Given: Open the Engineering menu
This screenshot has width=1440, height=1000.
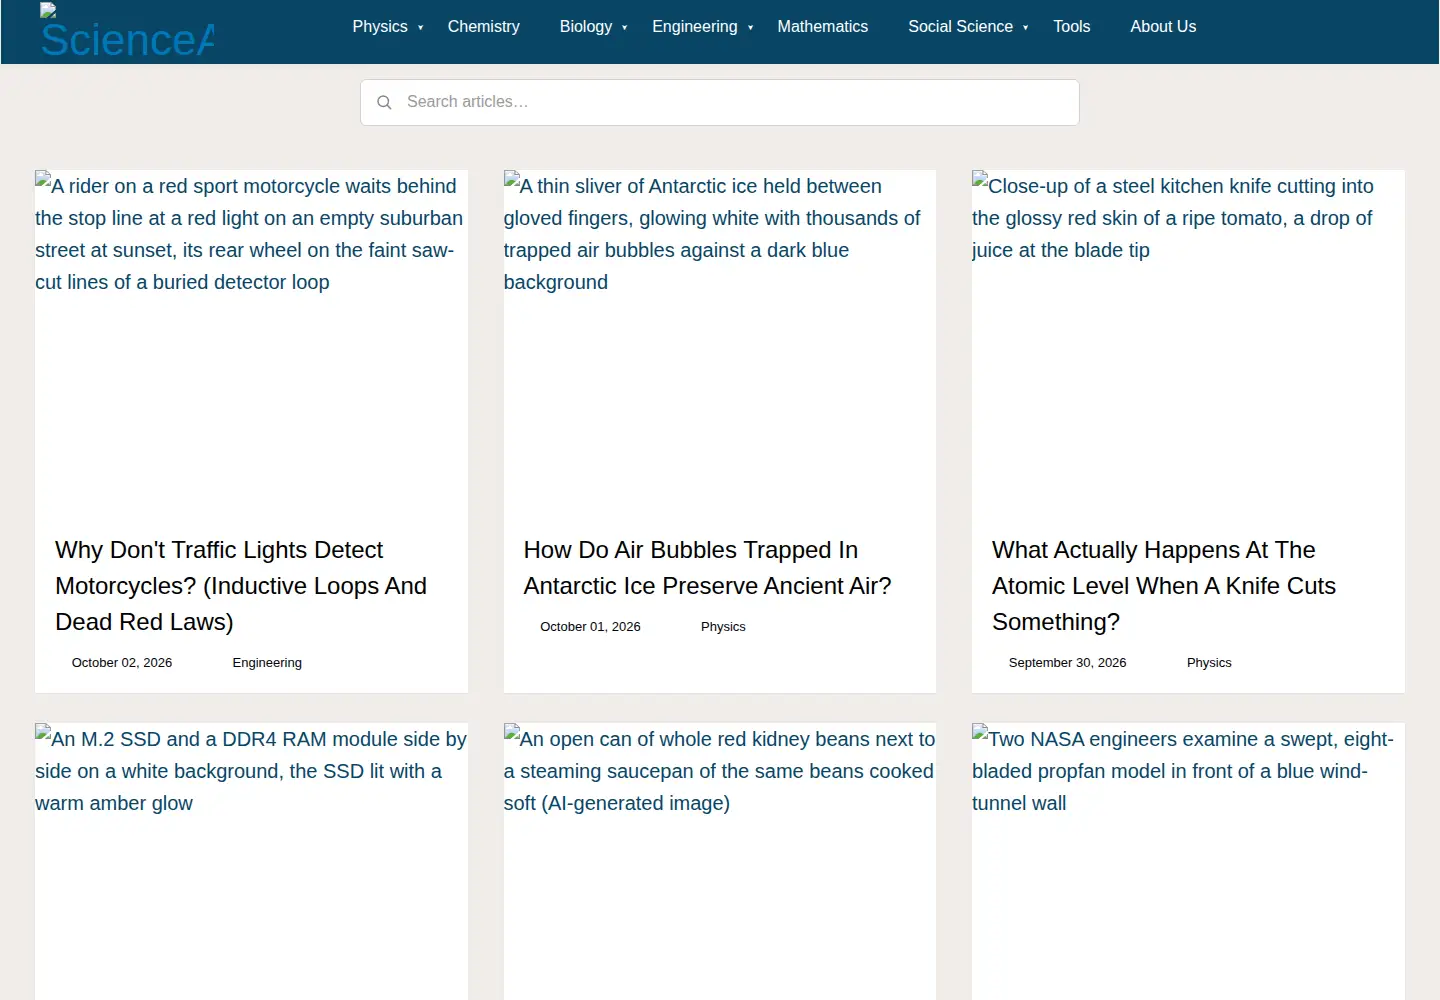Looking at the screenshot, I should (x=695, y=27).
